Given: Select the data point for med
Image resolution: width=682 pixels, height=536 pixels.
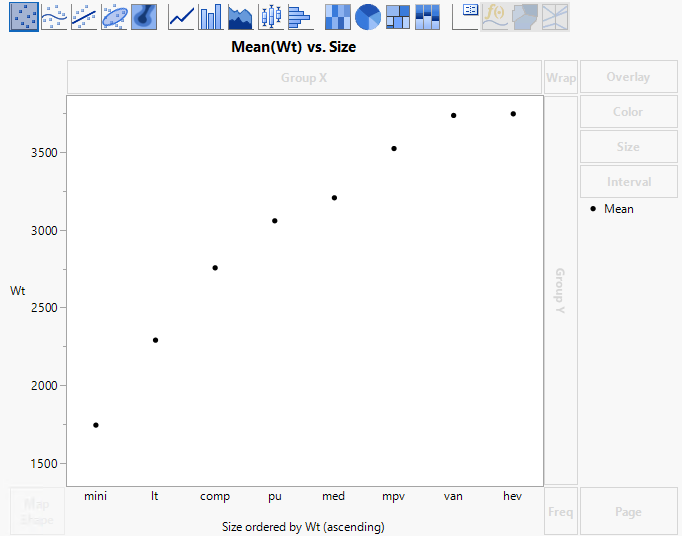Looking at the screenshot, I should click(x=334, y=198).
